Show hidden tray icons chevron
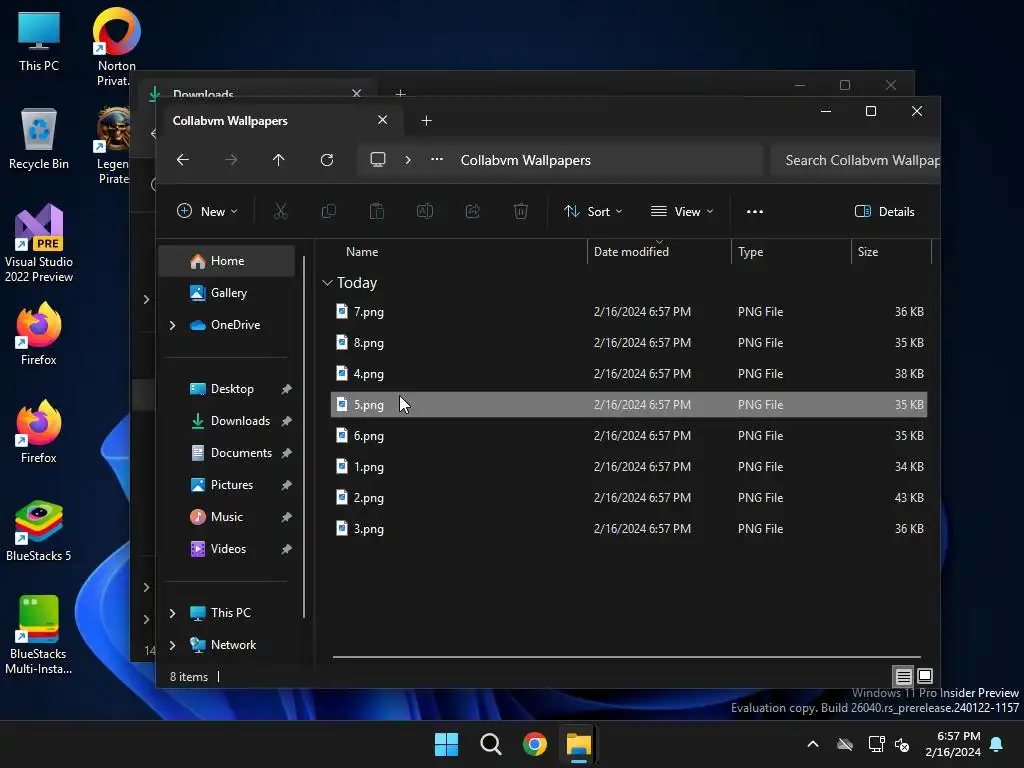The image size is (1024, 768). point(813,744)
